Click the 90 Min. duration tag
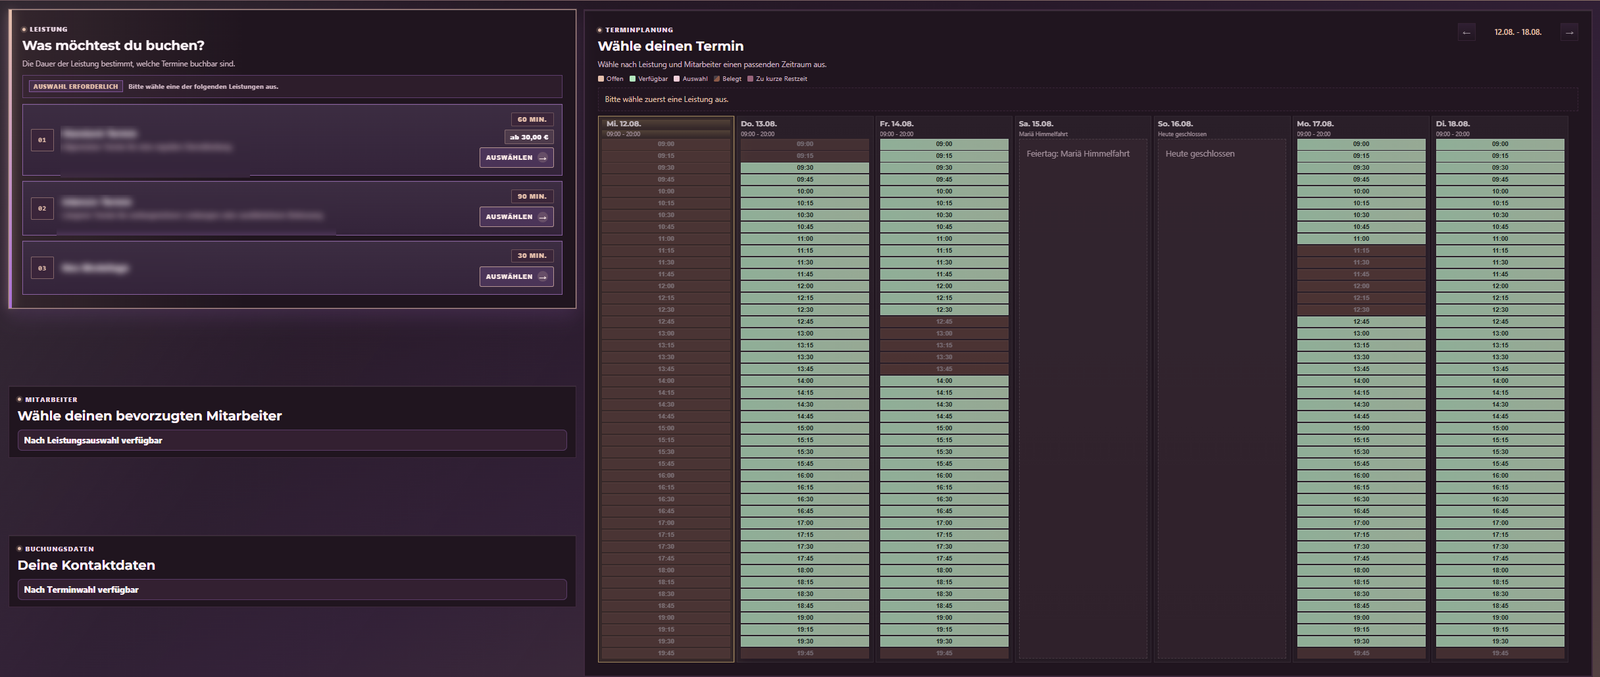This screenshot has height=677, width=1600. tap(532, 196)
